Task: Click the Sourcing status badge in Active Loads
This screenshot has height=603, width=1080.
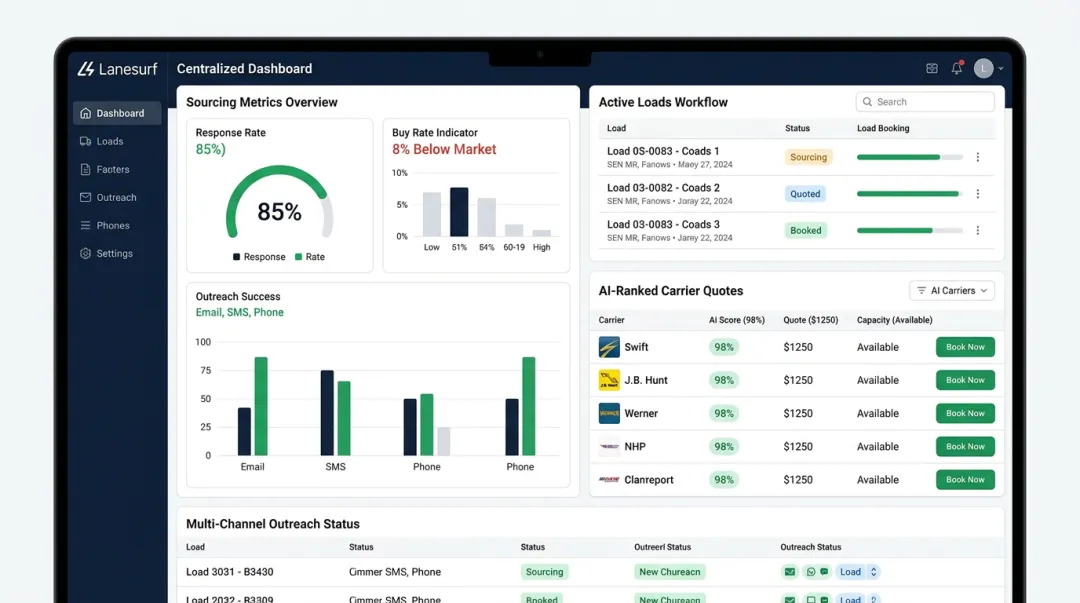Action: [x=808, y=157]
